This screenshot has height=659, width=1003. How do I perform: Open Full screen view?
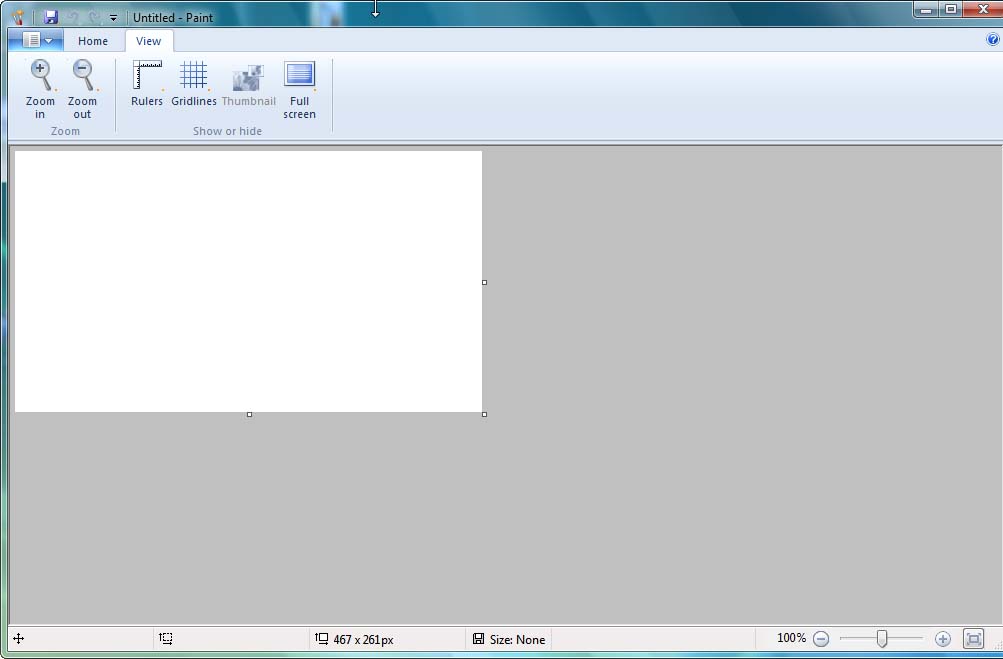coord(299,77)
